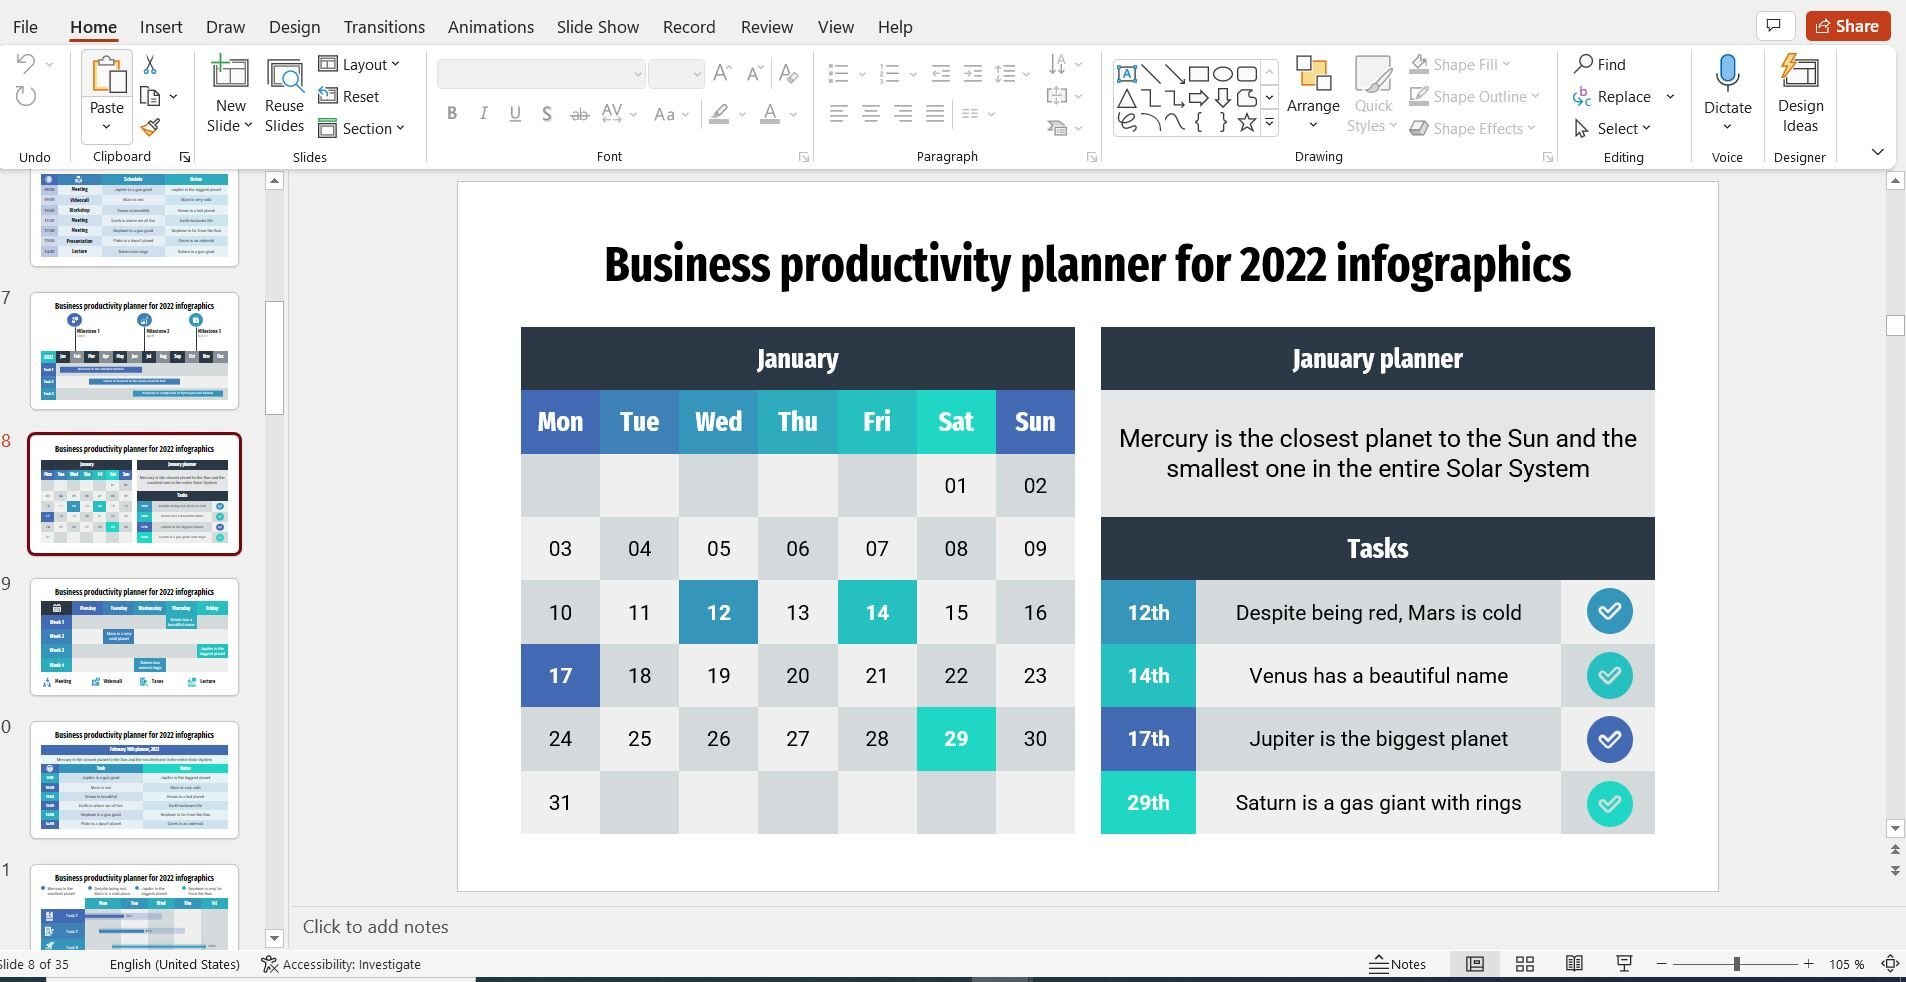This screenshot has height=982, width=1906.
Task: Open Reading View from status bar
Action: [x=1574, y=964]
